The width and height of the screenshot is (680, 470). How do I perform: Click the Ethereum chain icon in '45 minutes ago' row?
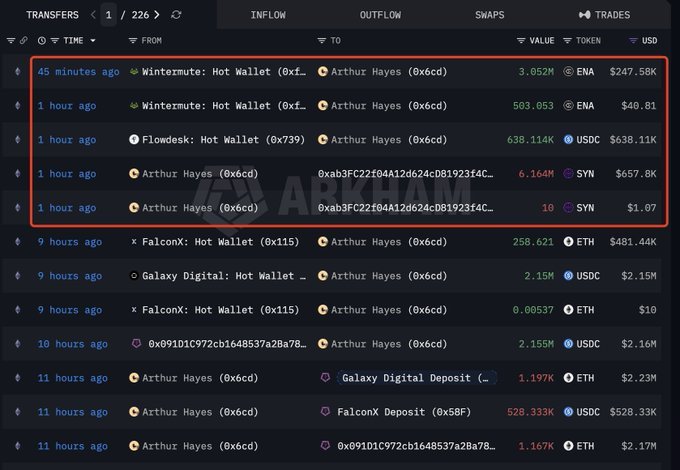coord(17,72)
